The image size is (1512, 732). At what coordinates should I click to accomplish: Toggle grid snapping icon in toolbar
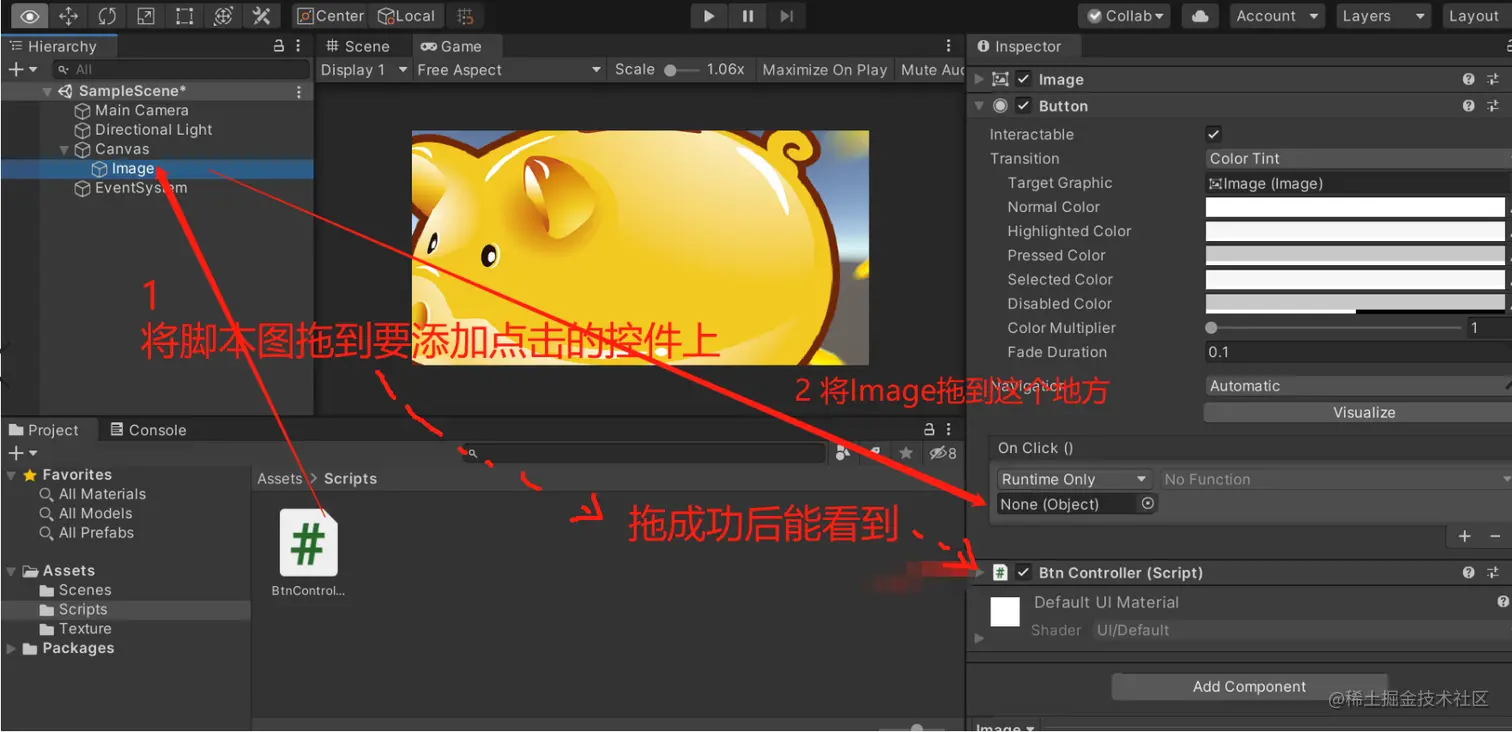[x=464, y=16]
